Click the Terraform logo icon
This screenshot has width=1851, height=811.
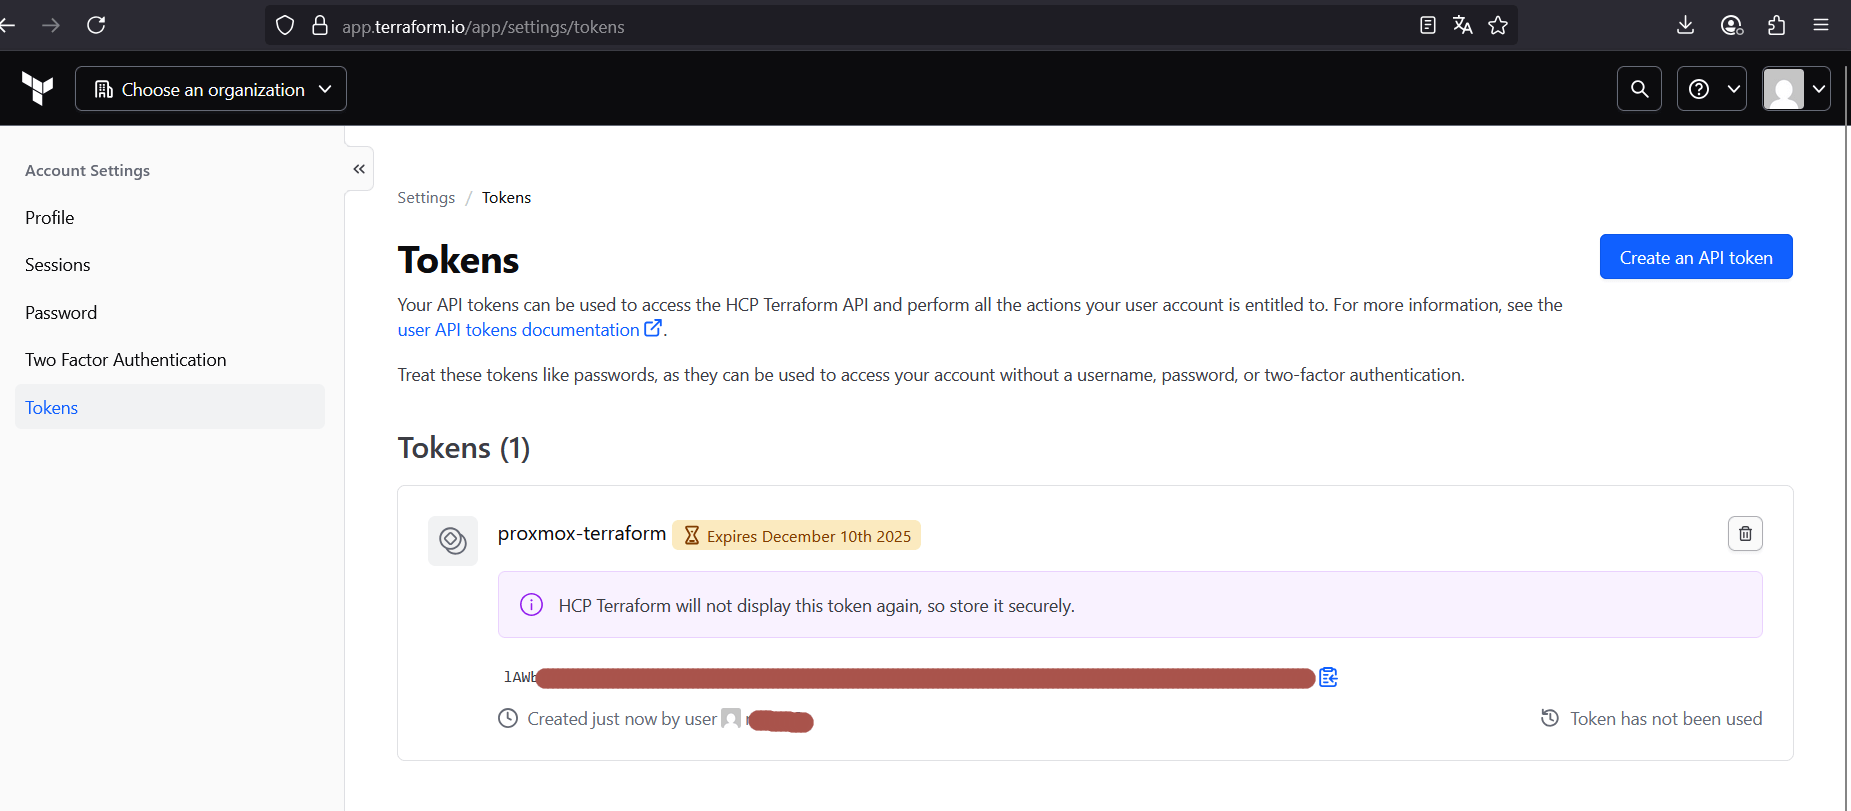click(x=38, y=89)
